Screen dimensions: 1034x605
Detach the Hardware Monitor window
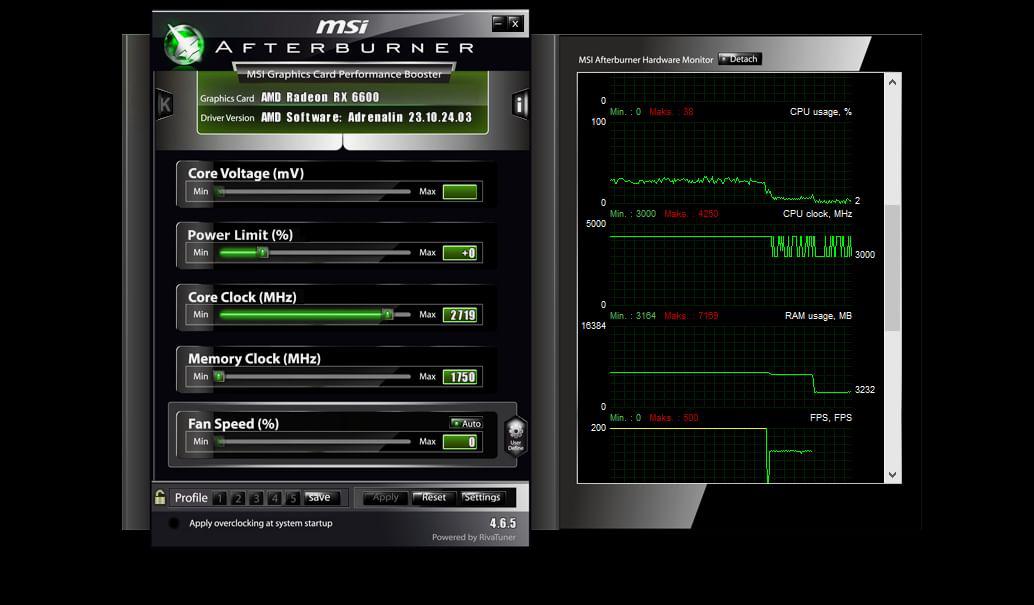coord(740,59)
